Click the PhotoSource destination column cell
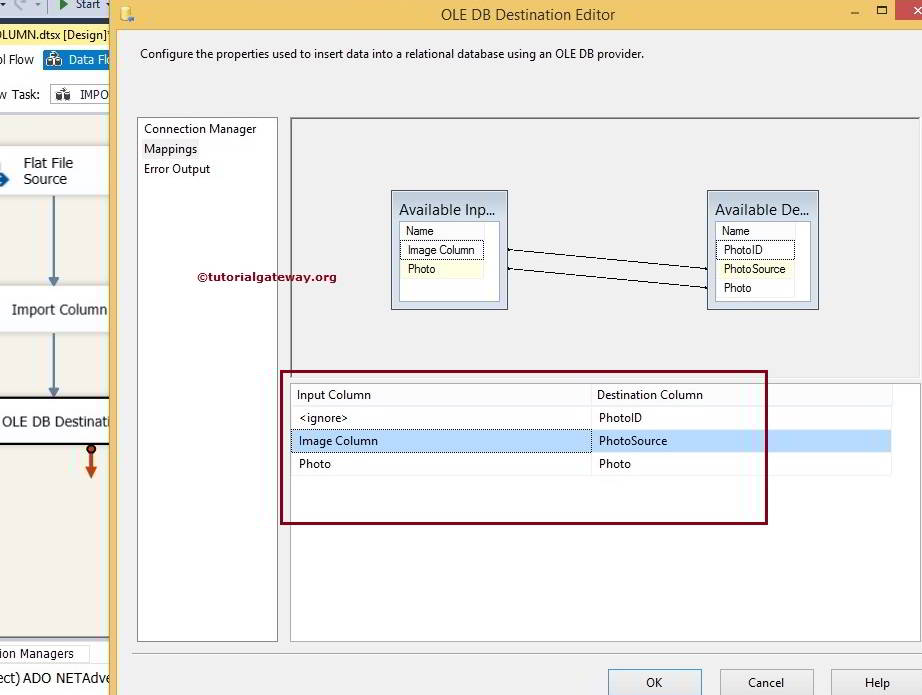 [740, 441]
